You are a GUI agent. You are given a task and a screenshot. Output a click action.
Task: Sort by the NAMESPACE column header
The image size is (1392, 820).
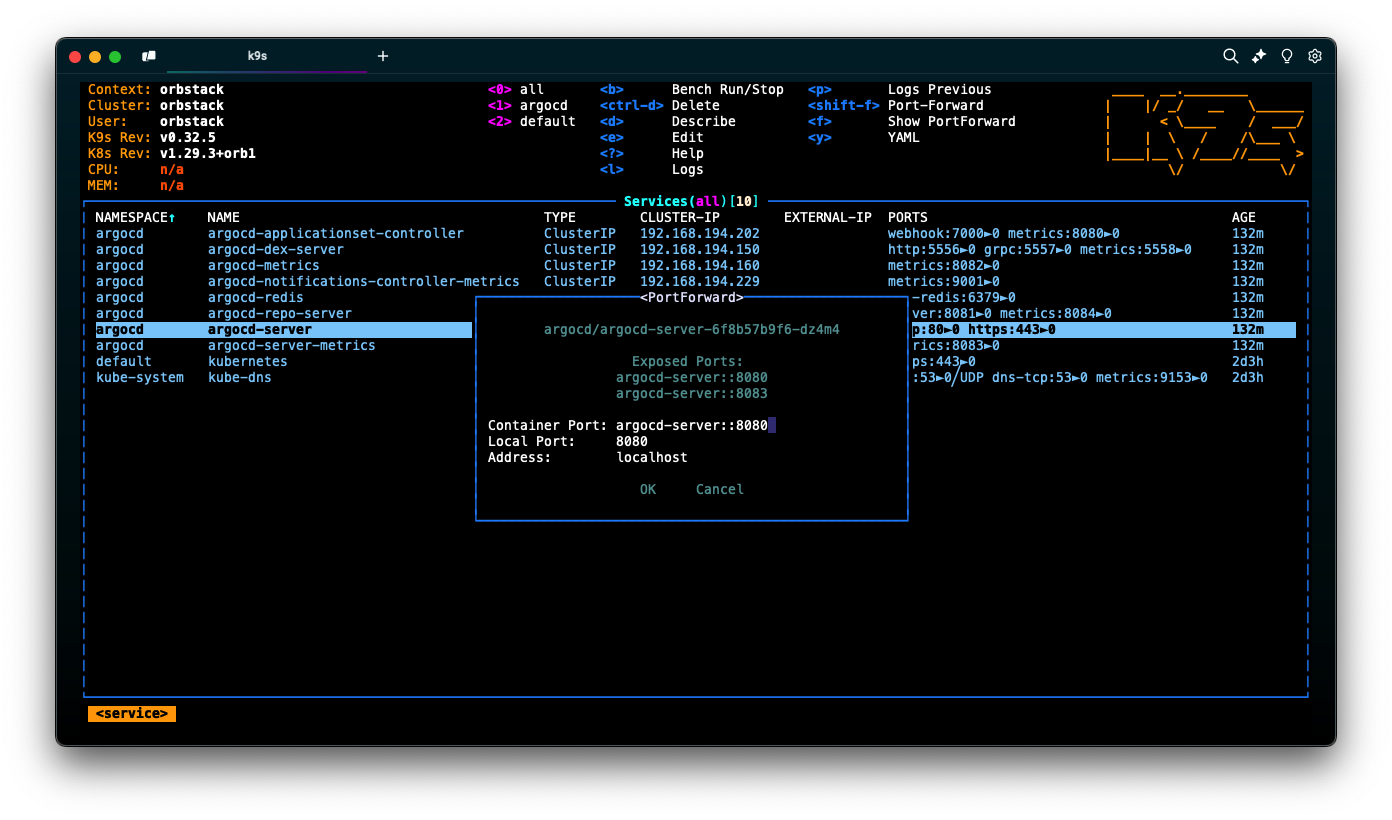[135, 217]
